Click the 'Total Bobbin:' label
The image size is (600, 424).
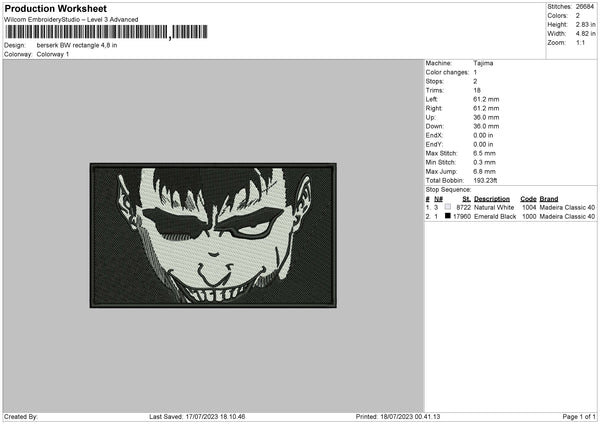tap(445, 181)
